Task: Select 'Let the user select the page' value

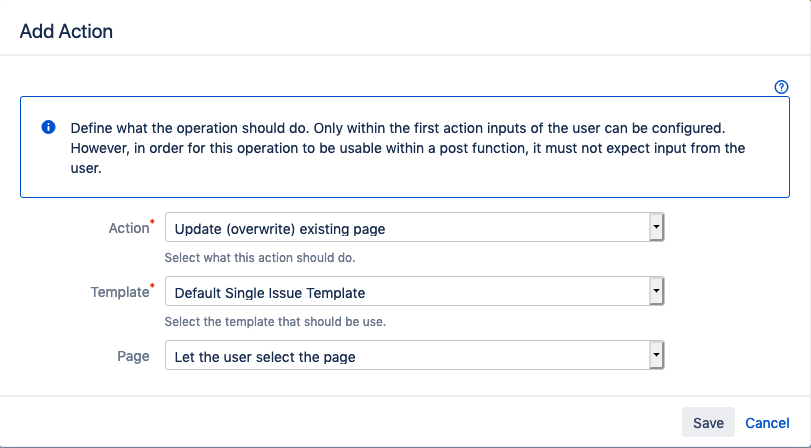Action: coord(265,356)
